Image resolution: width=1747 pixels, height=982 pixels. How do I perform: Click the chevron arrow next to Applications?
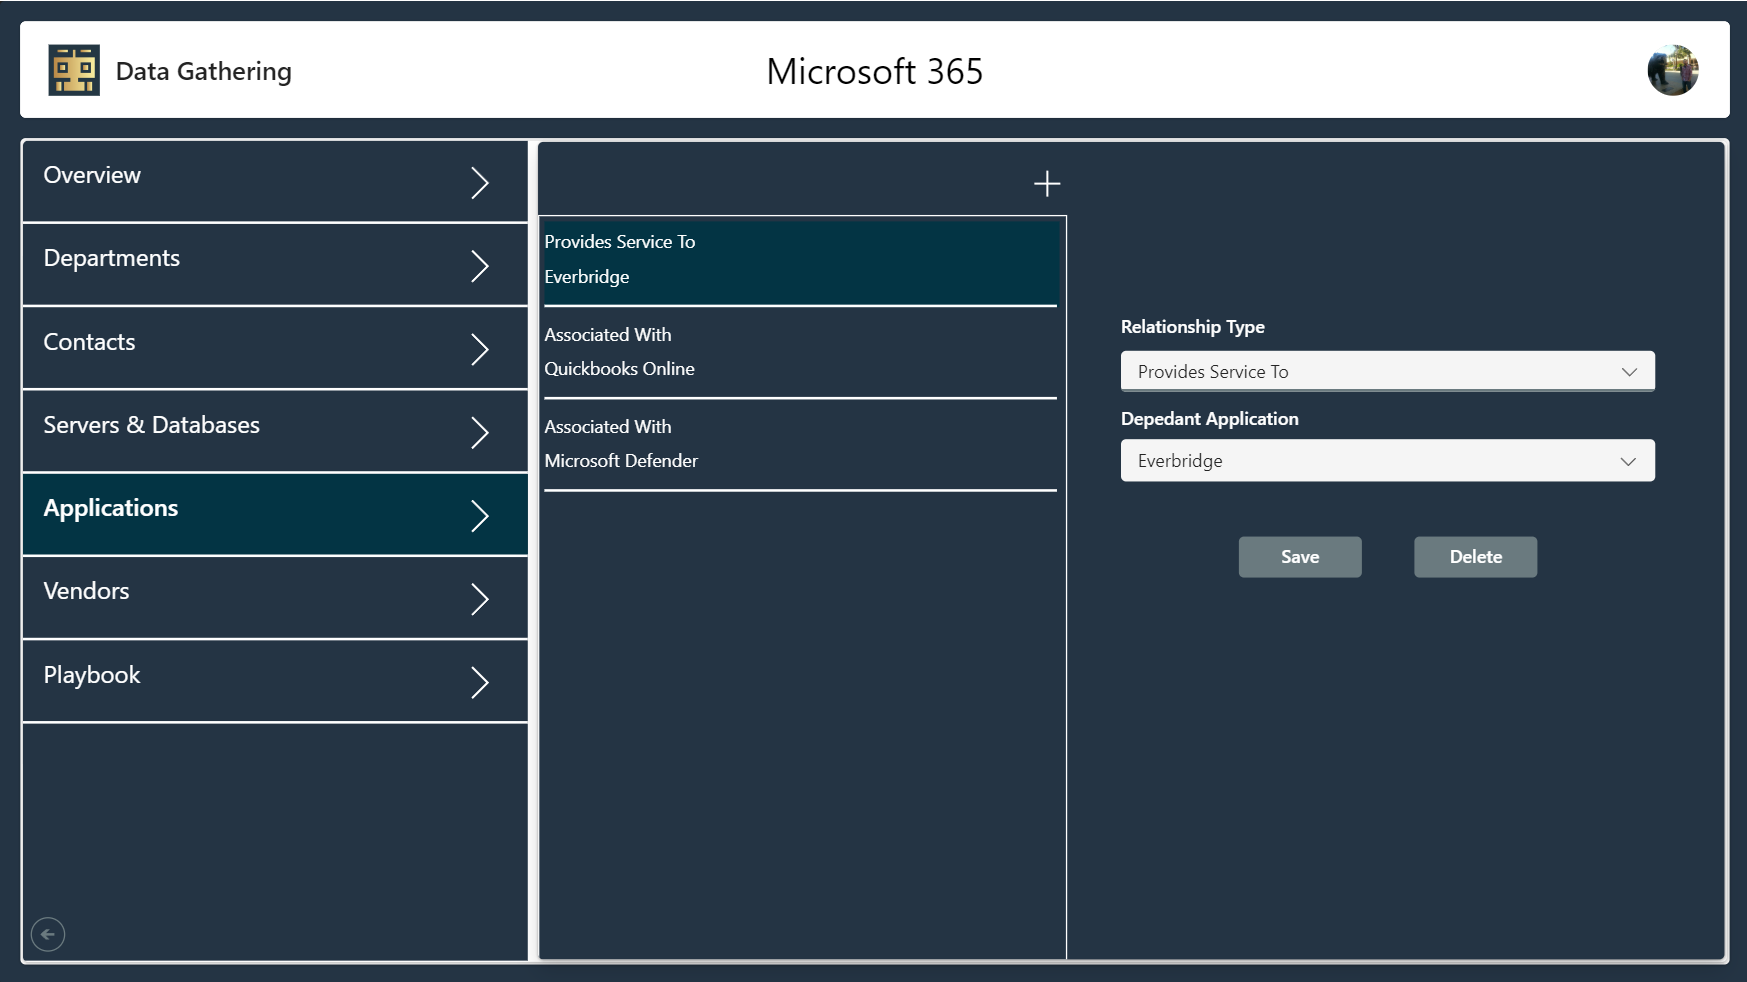[x=480, y=515]
